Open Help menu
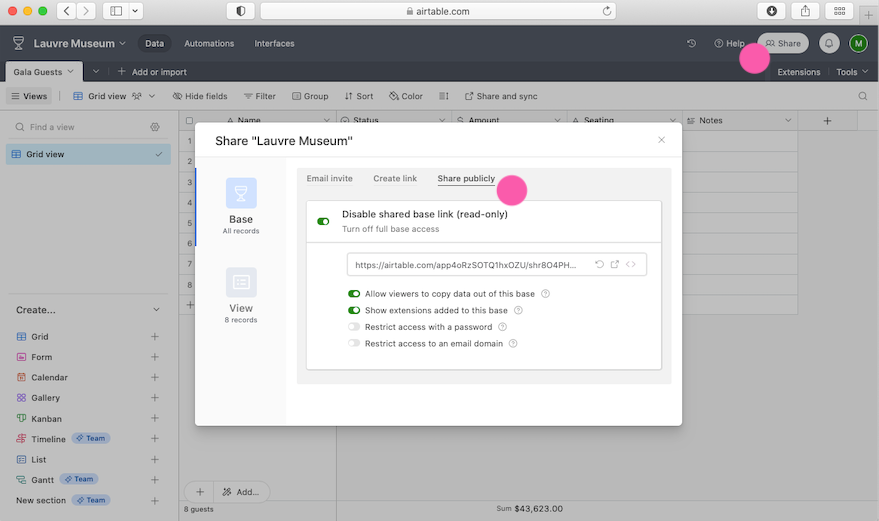879x521 pixels. (x=729, y=43)
